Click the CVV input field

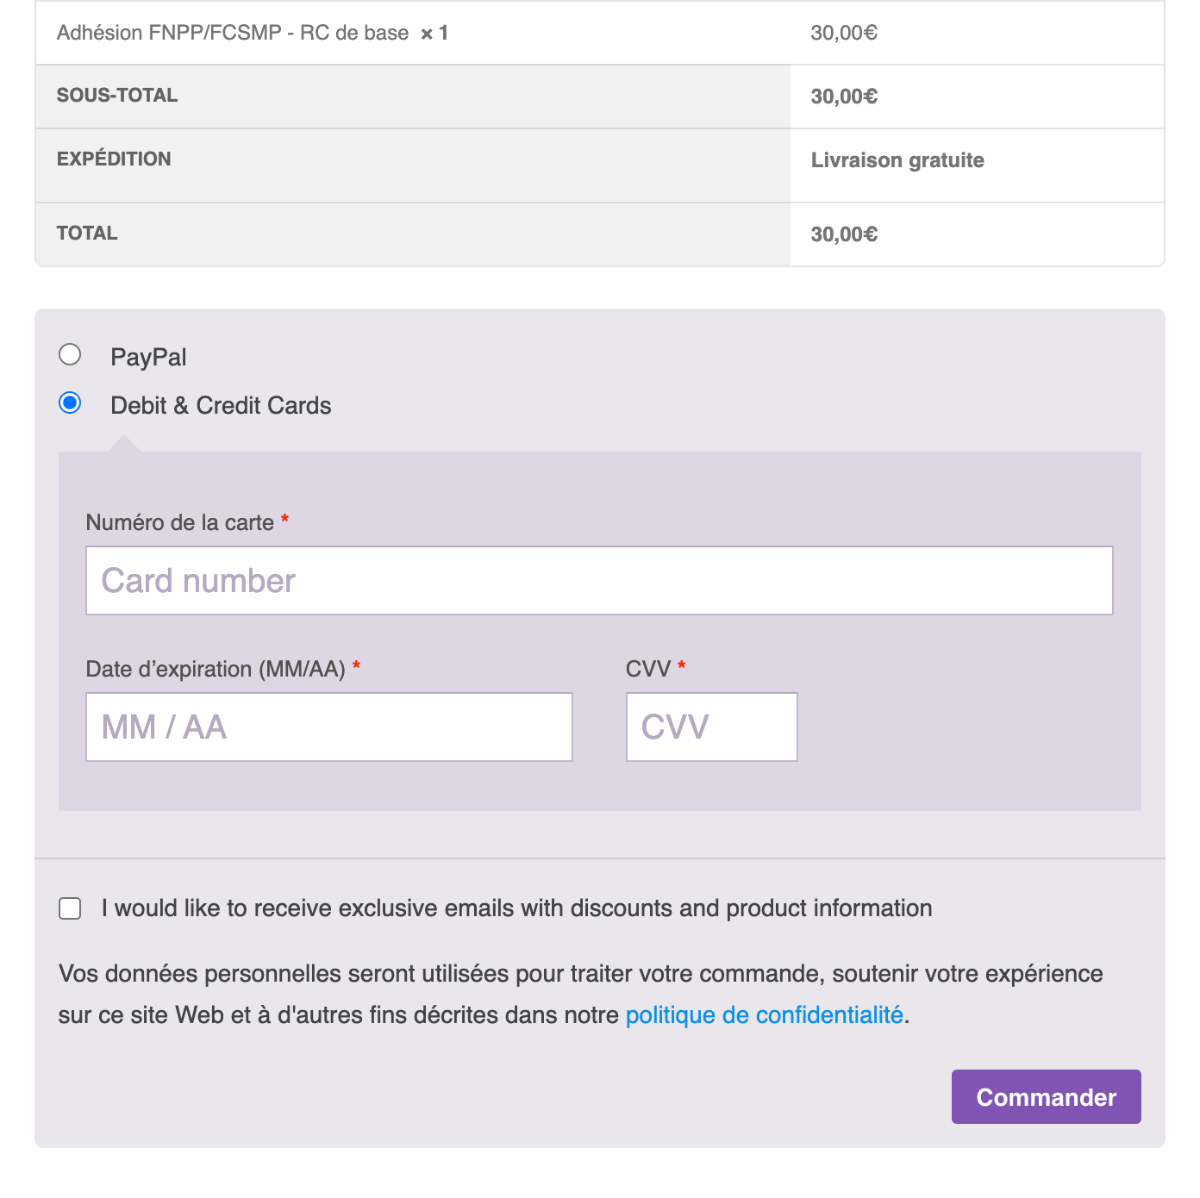point(712,727)
